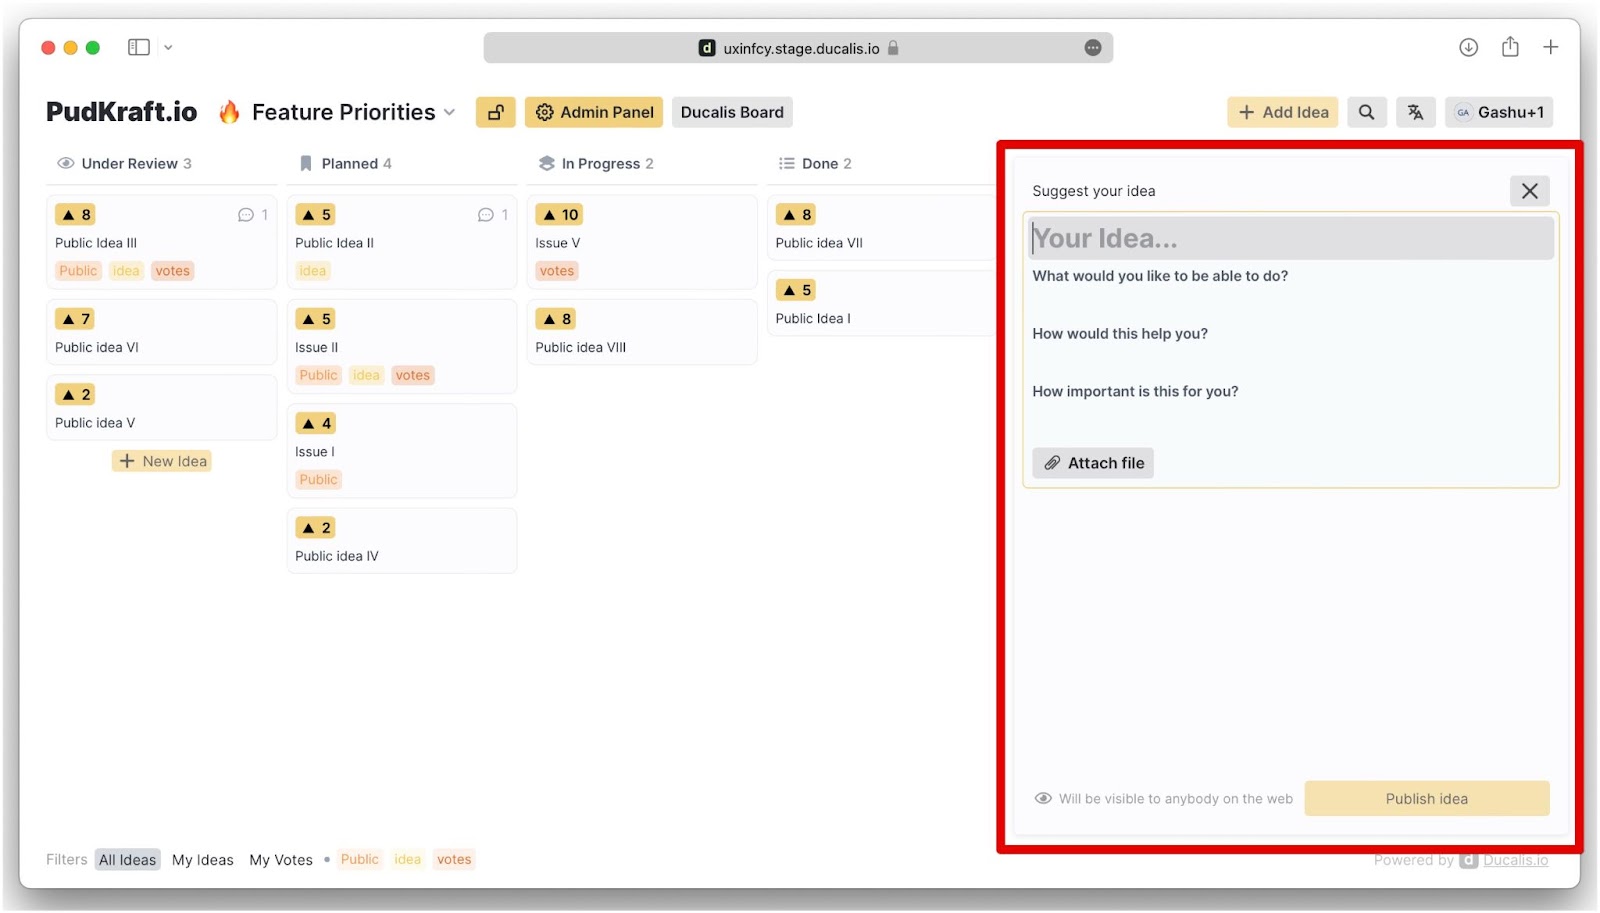
Task: Click the Done column header
Action: [814, 164]
